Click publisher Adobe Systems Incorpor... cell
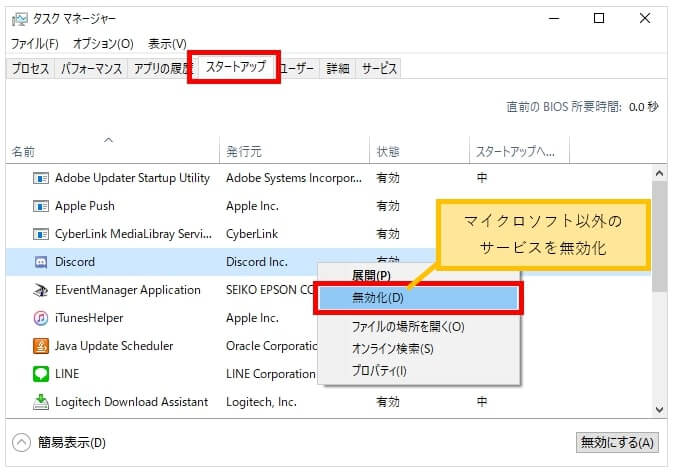The height and width of the screenshot is (472, 674). point(294,178)
